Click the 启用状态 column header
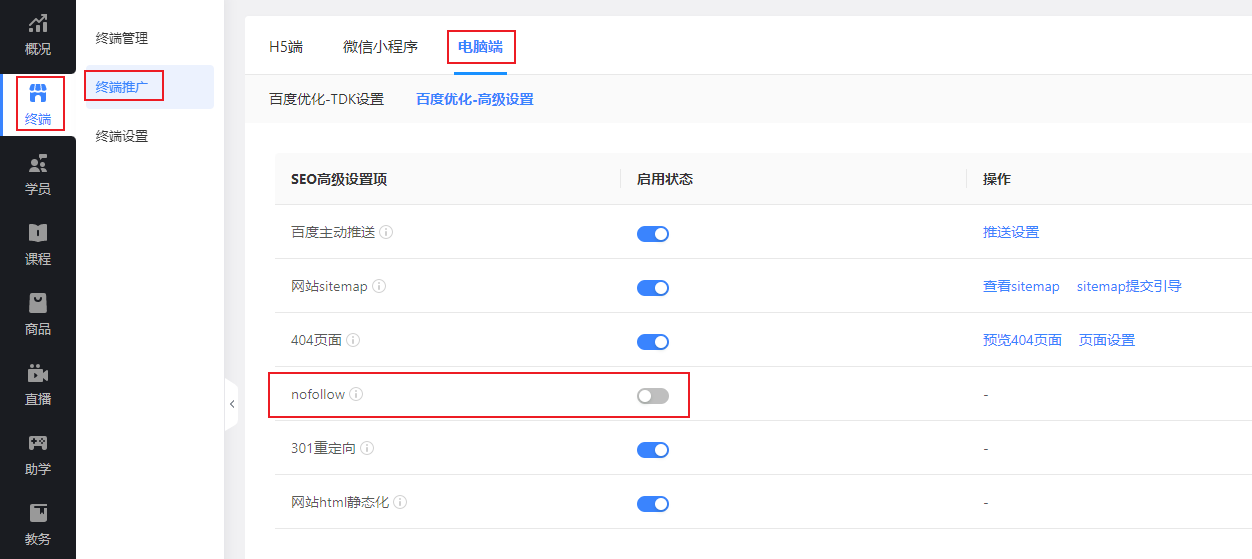The image size is (1252, 559). [665, 179]
